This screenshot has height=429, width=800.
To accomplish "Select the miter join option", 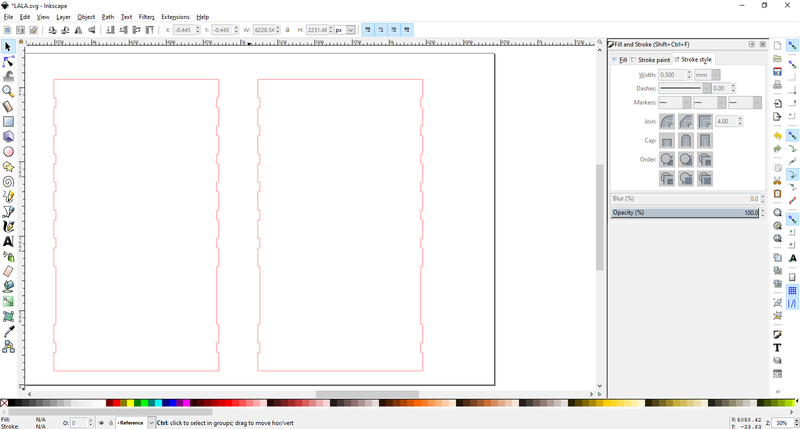I will [x=705, y=121].
